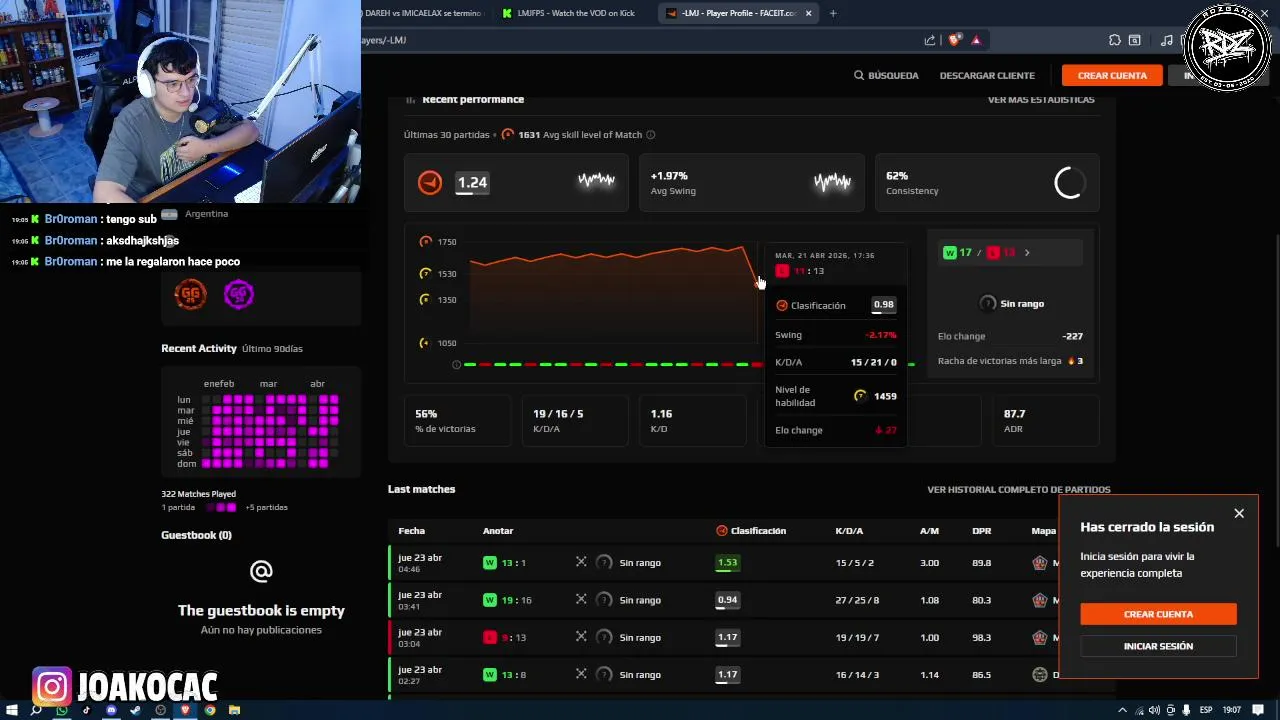The width and height of the screenshot is (1280, 720).
Task: Click the Clasificación column header
Action: pos(751,531)
